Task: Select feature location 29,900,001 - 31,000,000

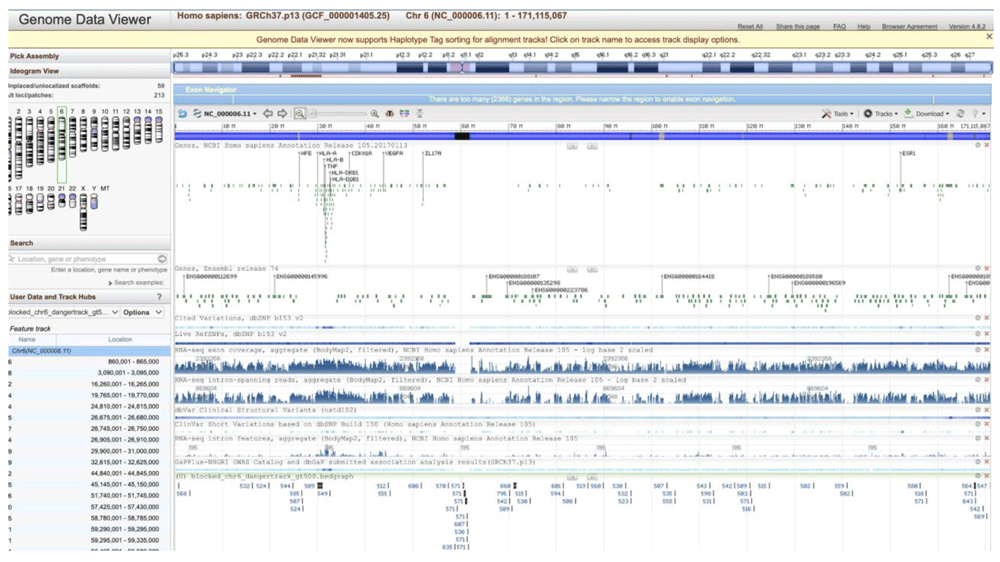Action: [125, 451]
